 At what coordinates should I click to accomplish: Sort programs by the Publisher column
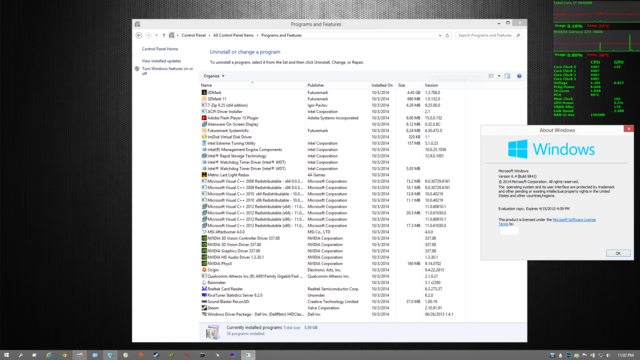tap(316, 85)
